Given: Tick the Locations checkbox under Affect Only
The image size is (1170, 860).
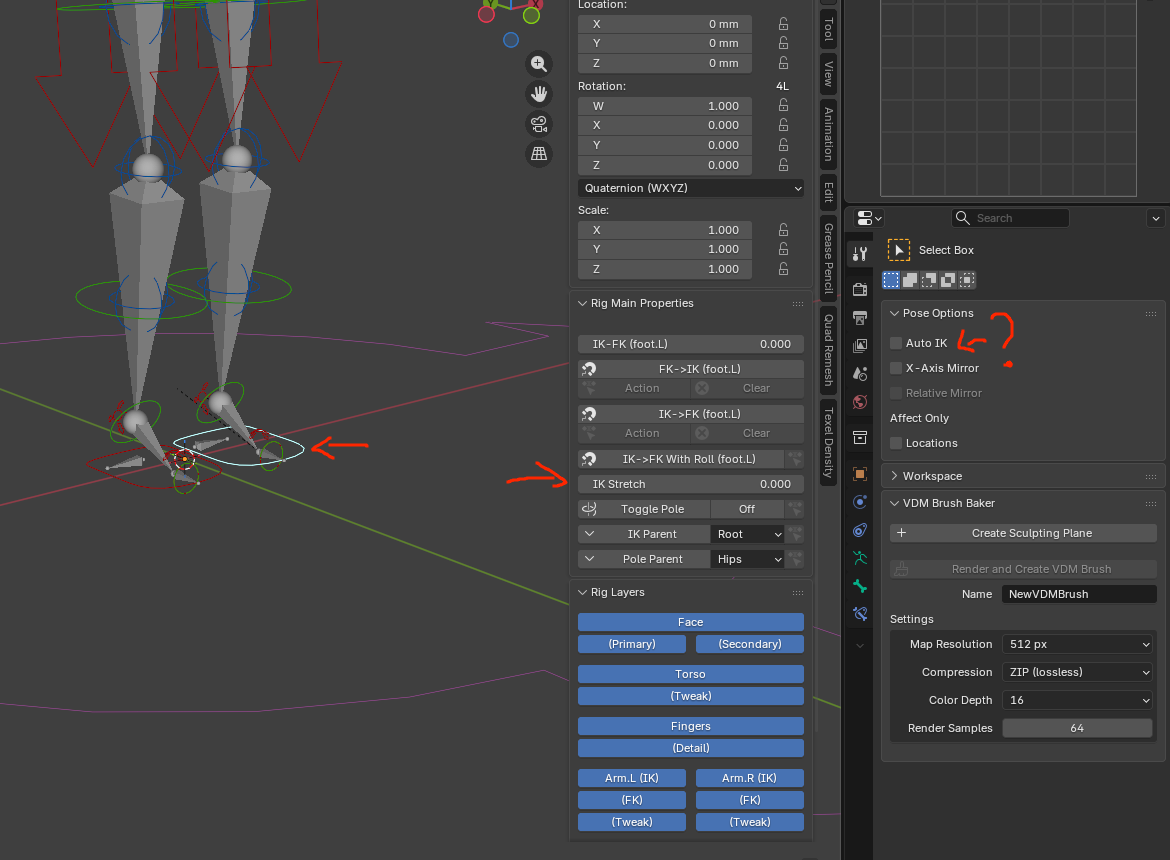Looking at the screenshot, I should click(x=896, y=443).
